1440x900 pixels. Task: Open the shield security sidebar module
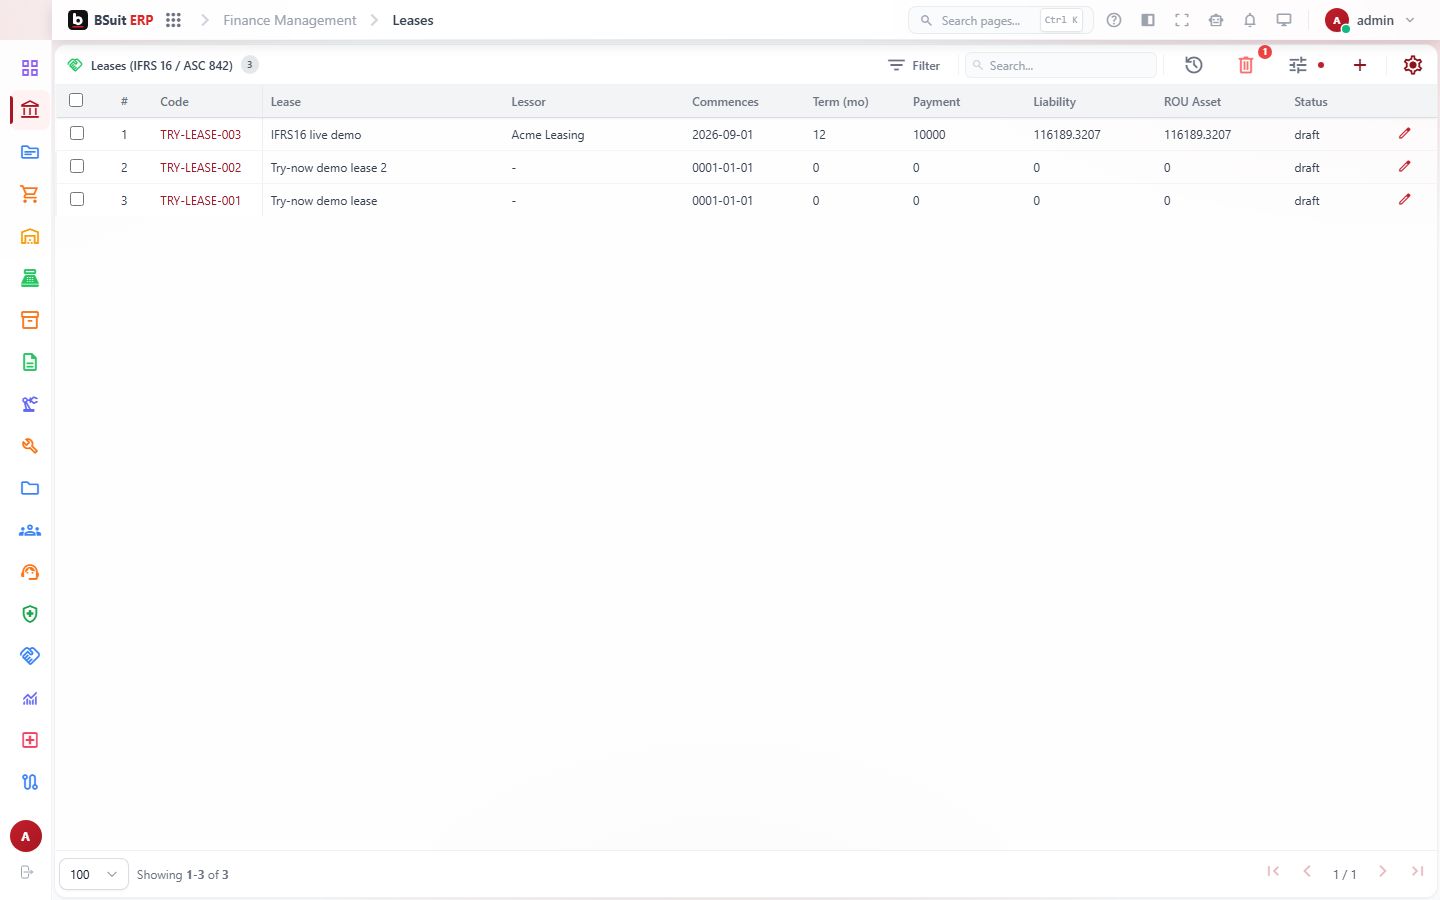[x=30, y=614]
